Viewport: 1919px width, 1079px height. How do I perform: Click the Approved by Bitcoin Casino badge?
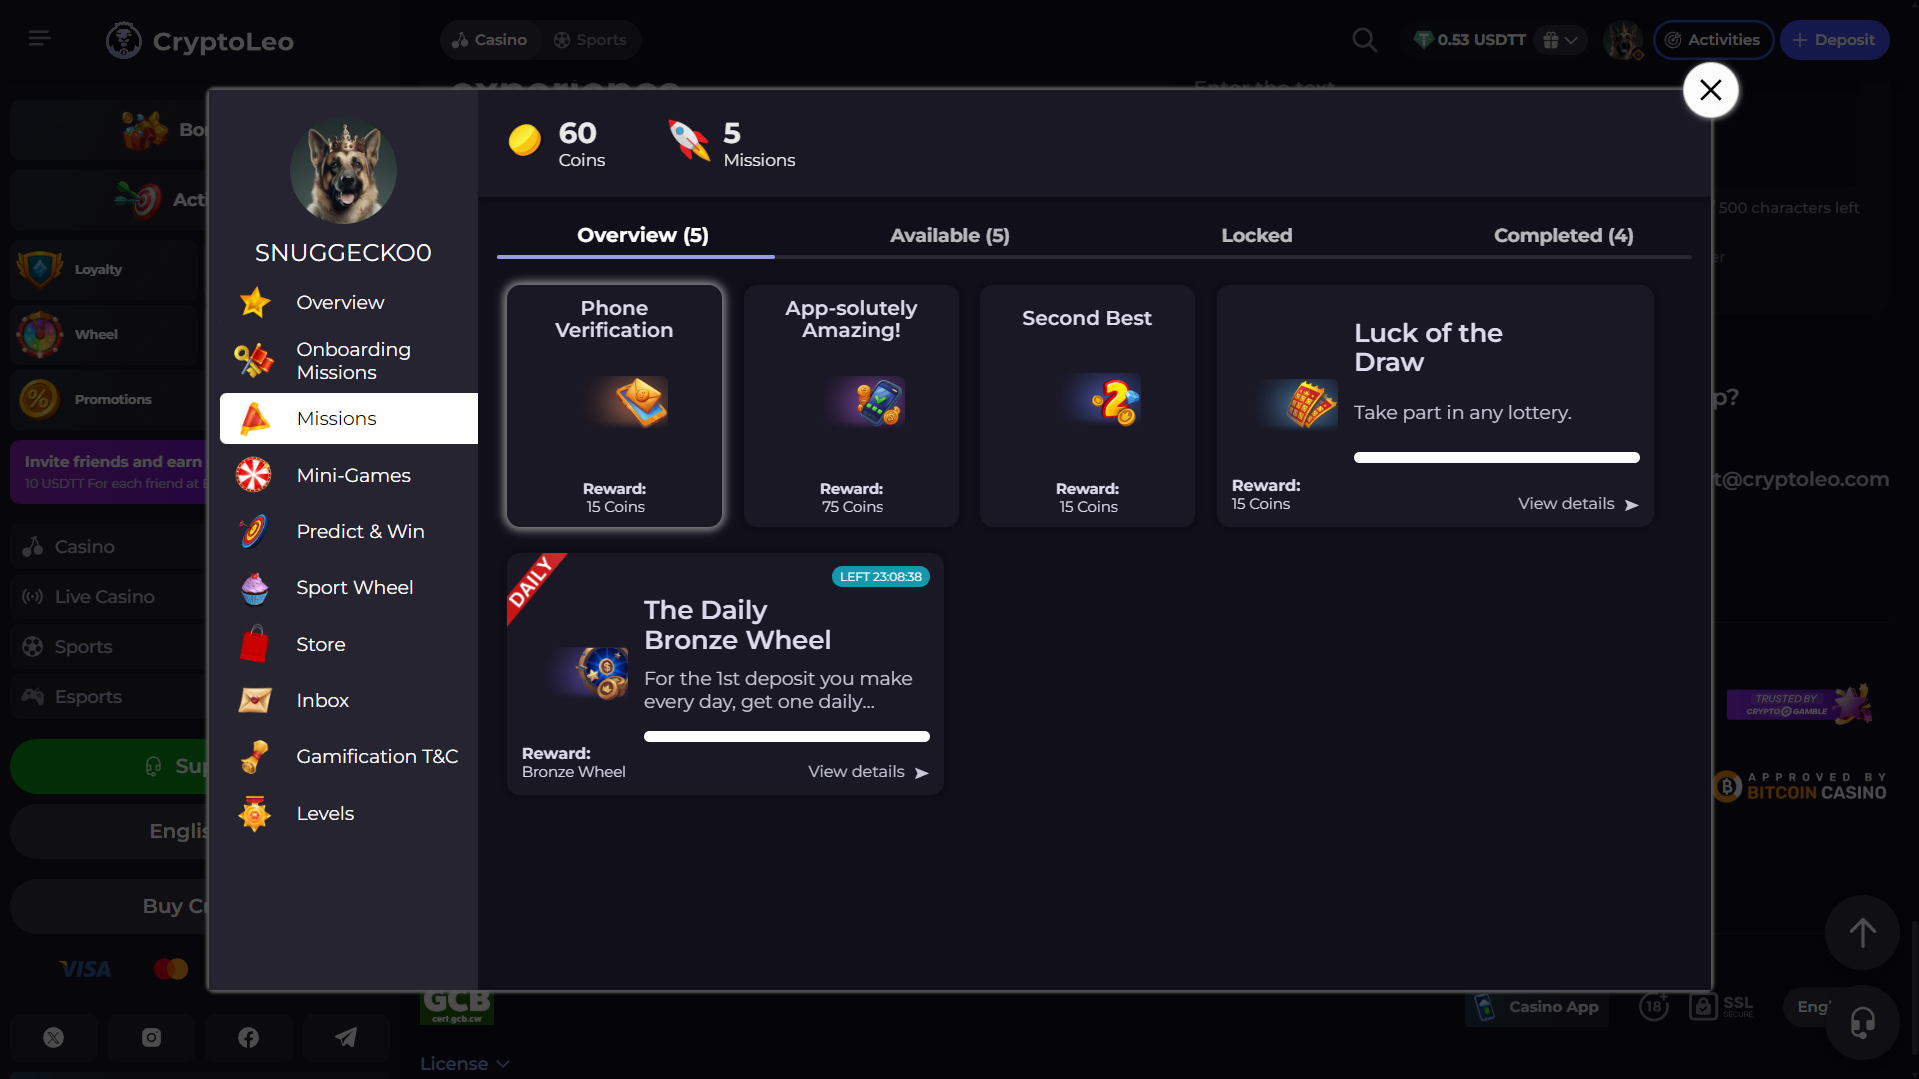click(x=1800, y=786)
